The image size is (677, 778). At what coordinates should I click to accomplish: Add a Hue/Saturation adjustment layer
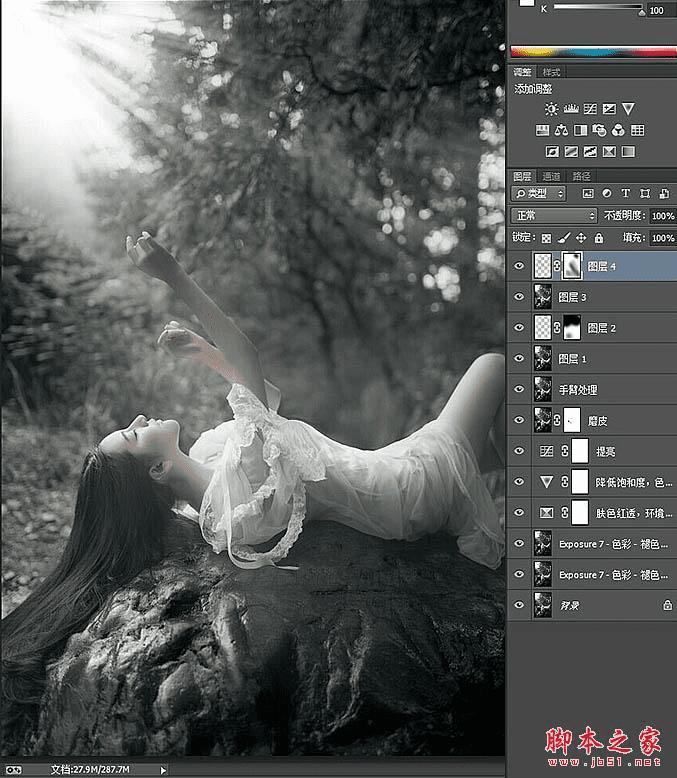point(542,130)
